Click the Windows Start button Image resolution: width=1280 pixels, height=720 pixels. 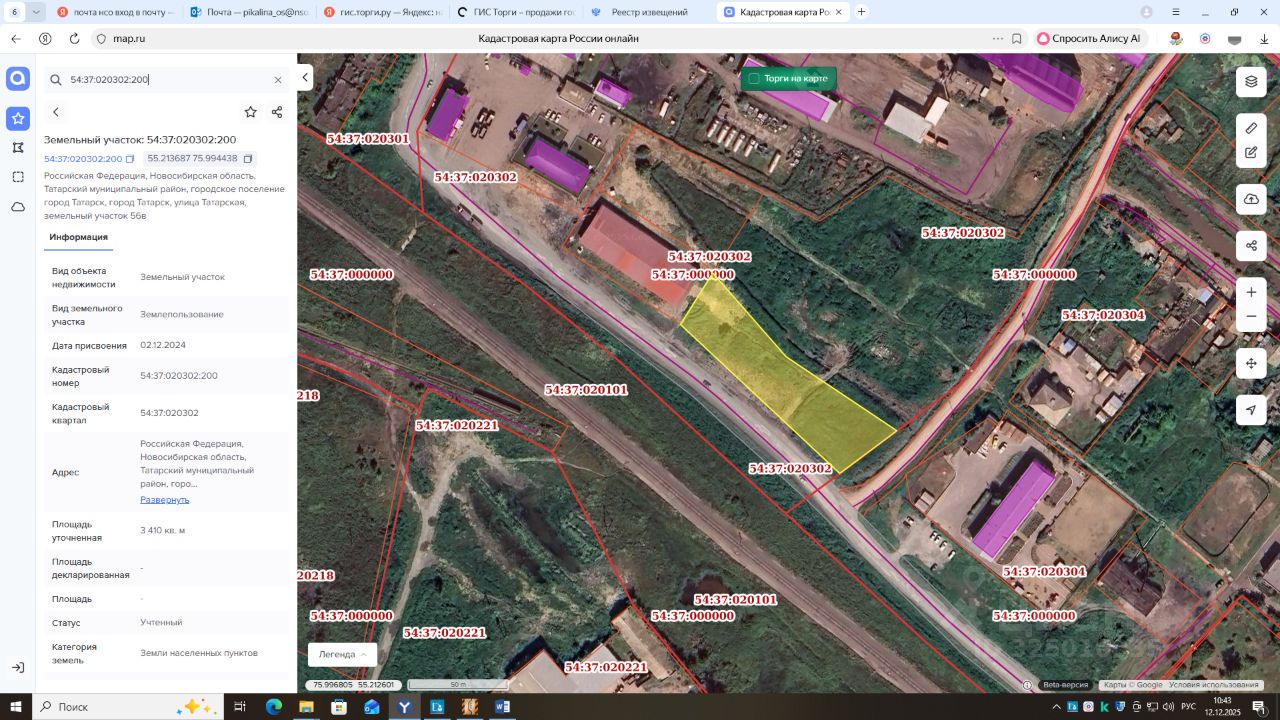(x=16, y=707)
